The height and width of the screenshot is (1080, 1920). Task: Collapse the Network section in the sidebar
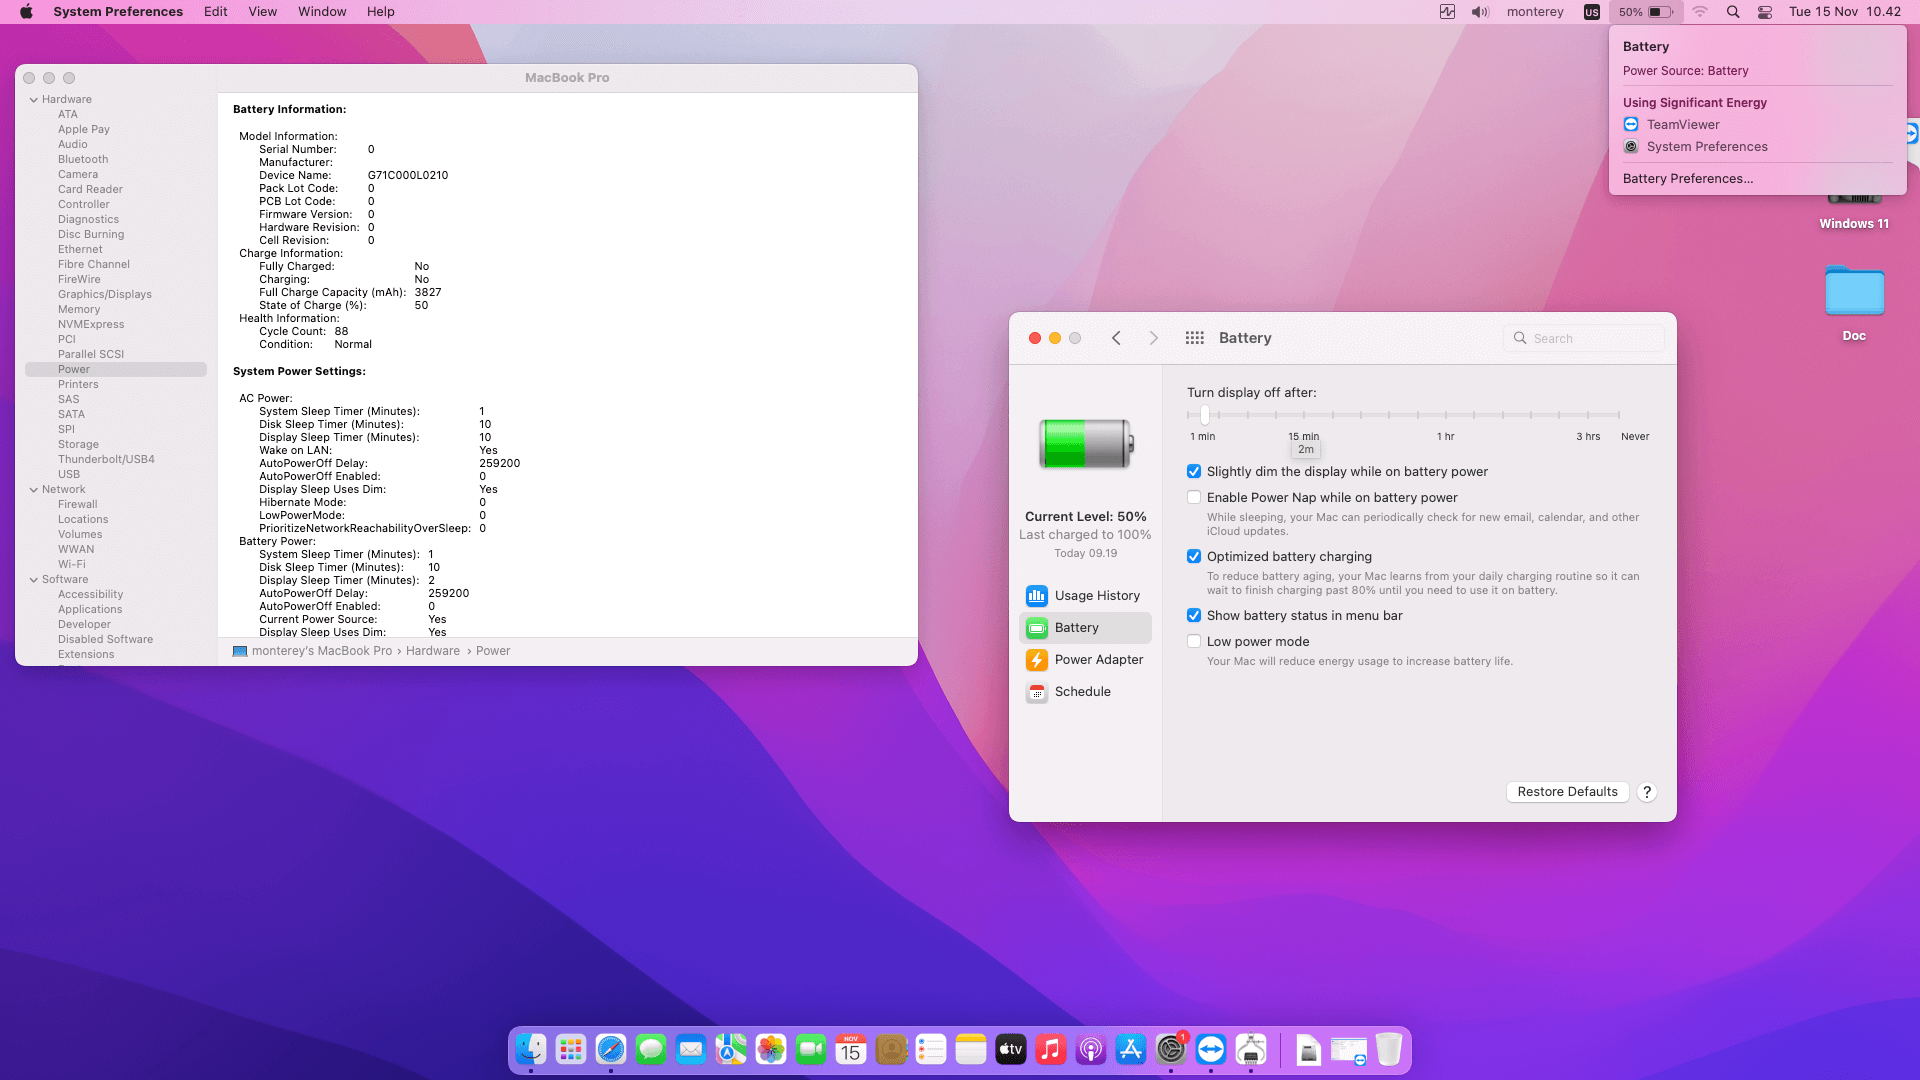coord(34,490)
